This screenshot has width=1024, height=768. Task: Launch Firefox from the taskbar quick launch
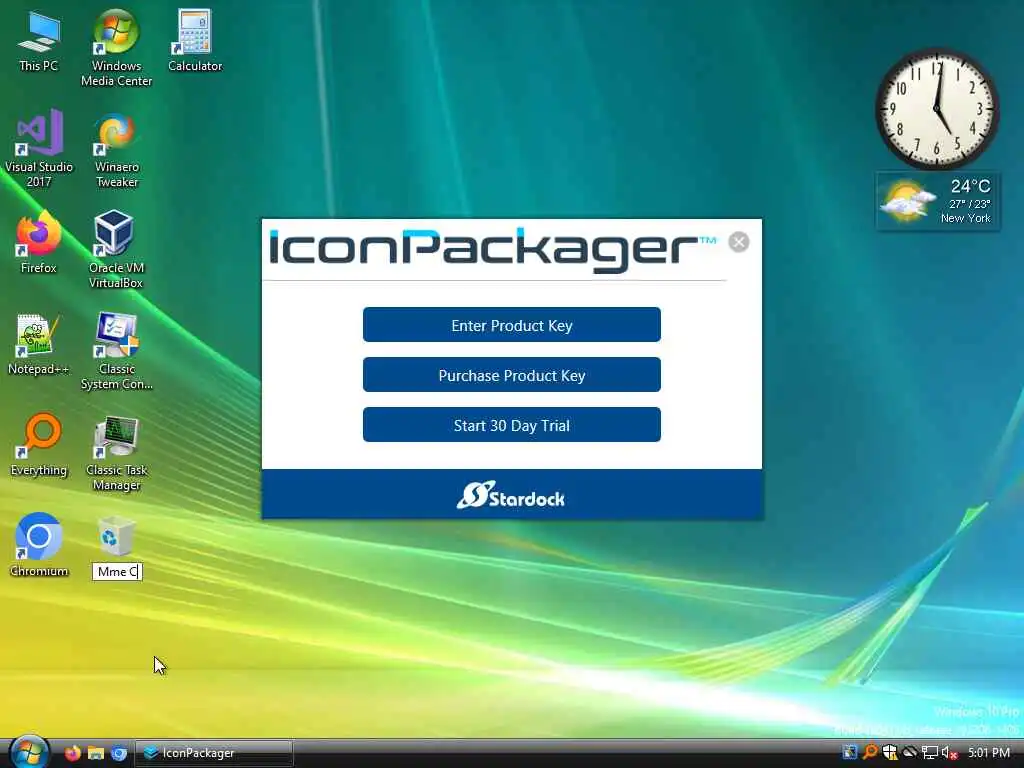coord(72,753)
